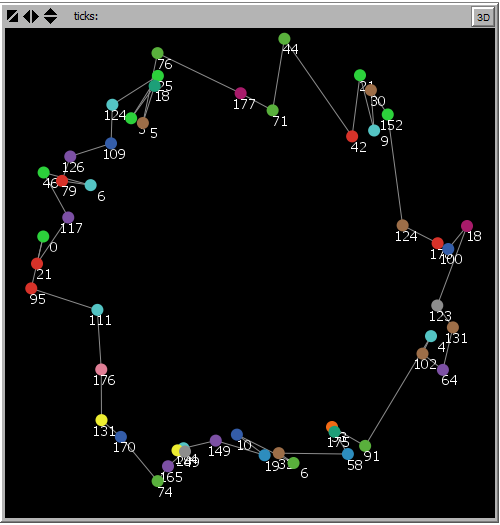Select the blue node labeled 10
Viewport: 500px width, 525px height.
click(237, 435)
